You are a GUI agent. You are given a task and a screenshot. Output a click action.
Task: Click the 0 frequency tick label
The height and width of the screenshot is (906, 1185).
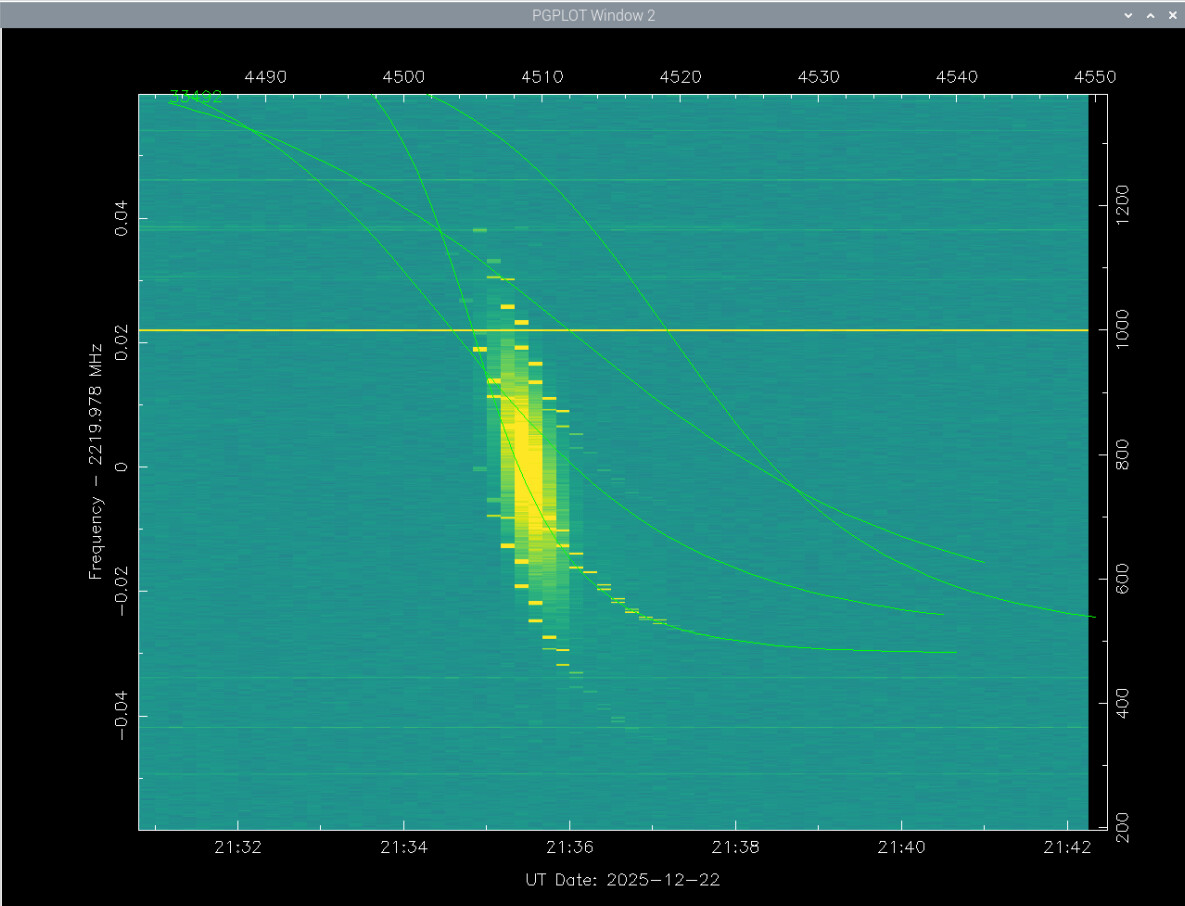121,467
